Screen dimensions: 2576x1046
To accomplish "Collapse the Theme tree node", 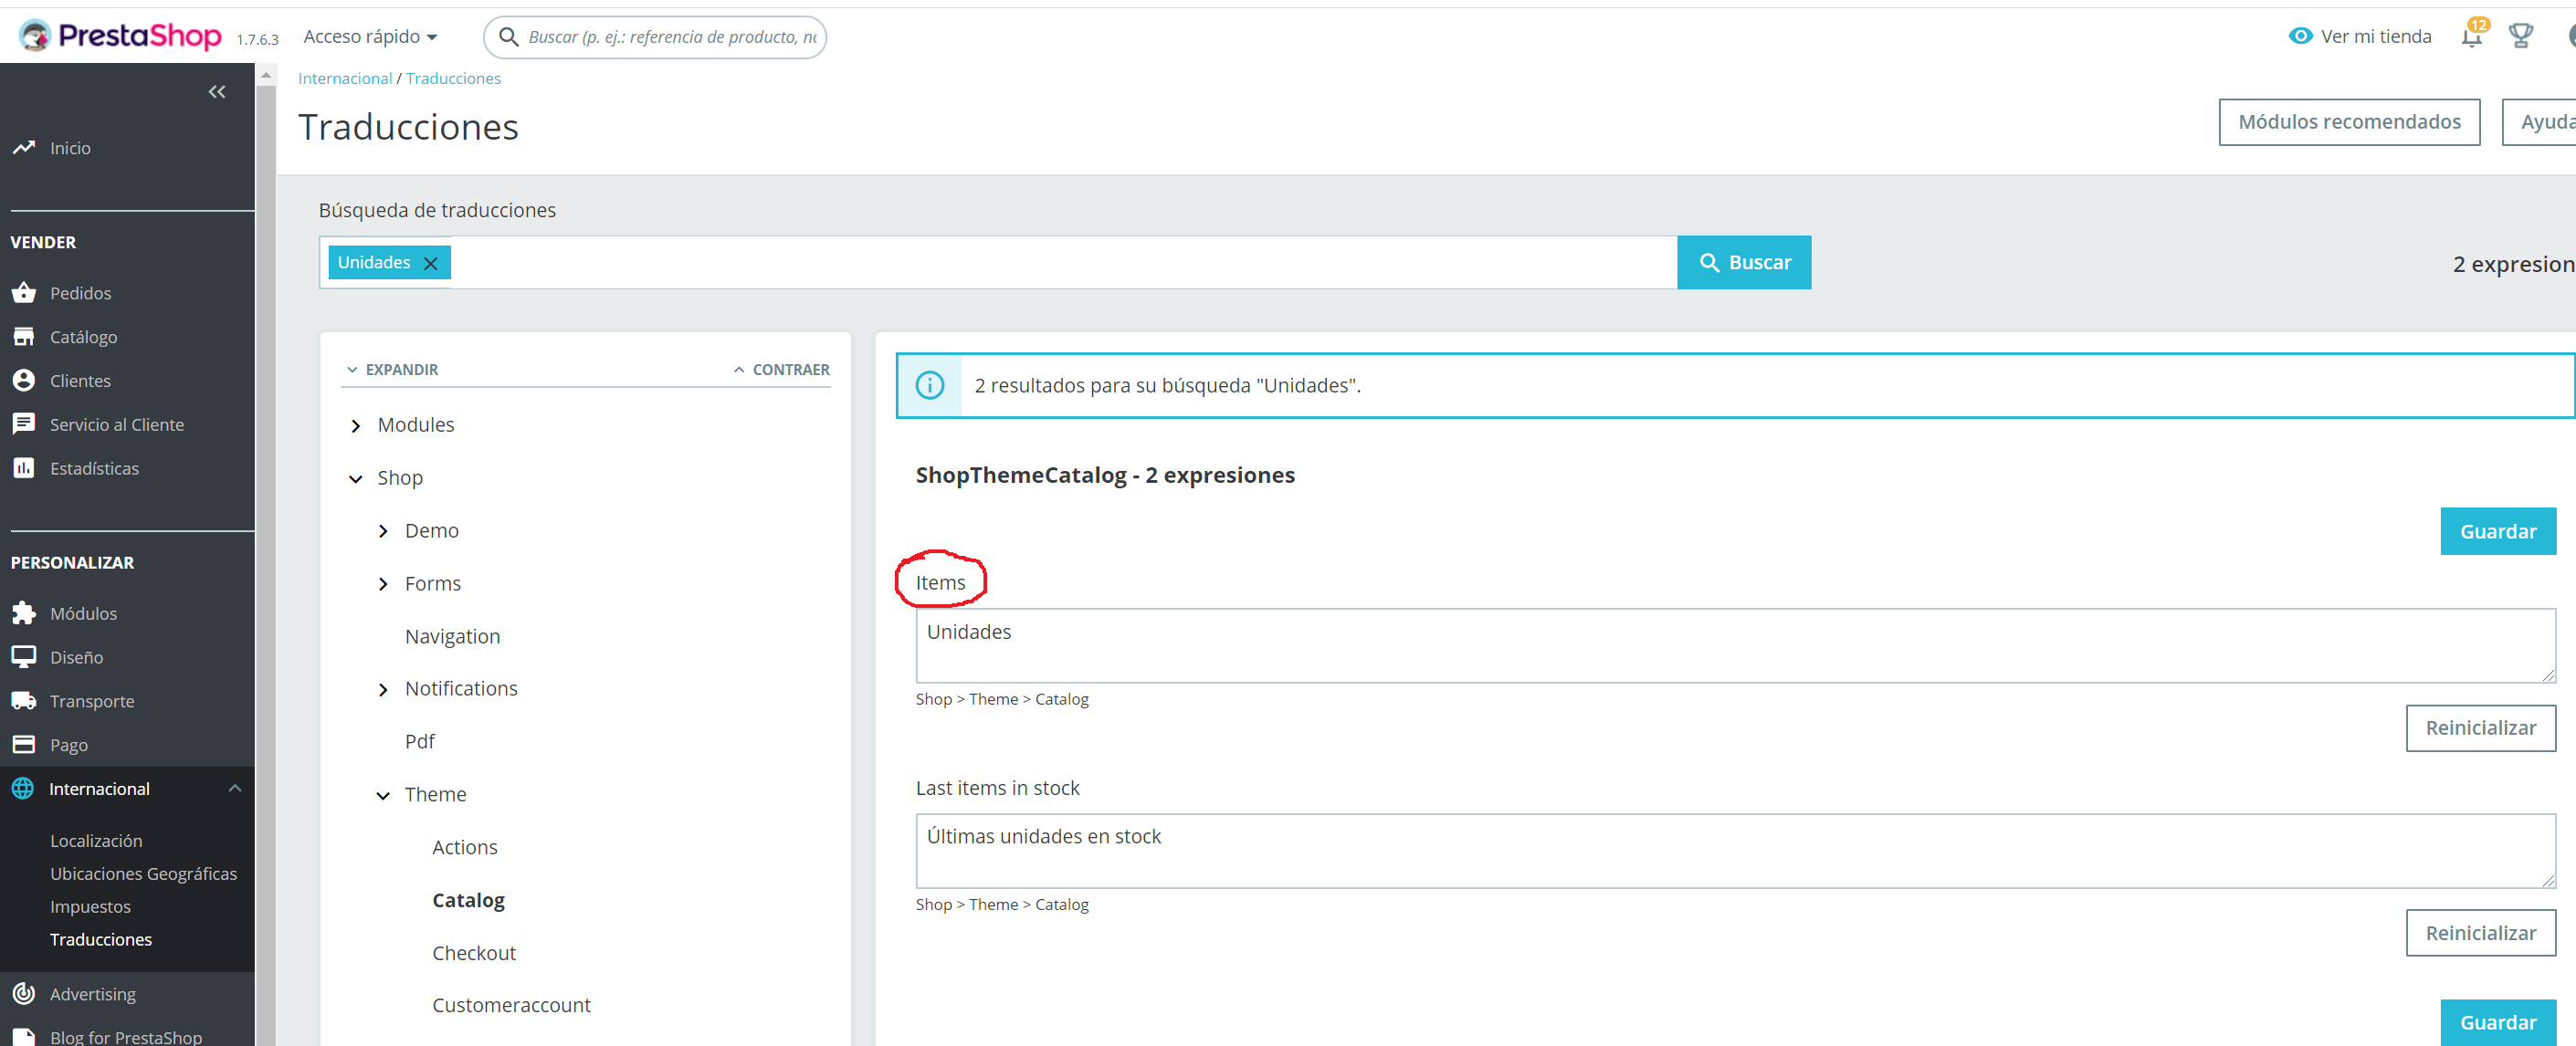I will [x=383, y=796].
